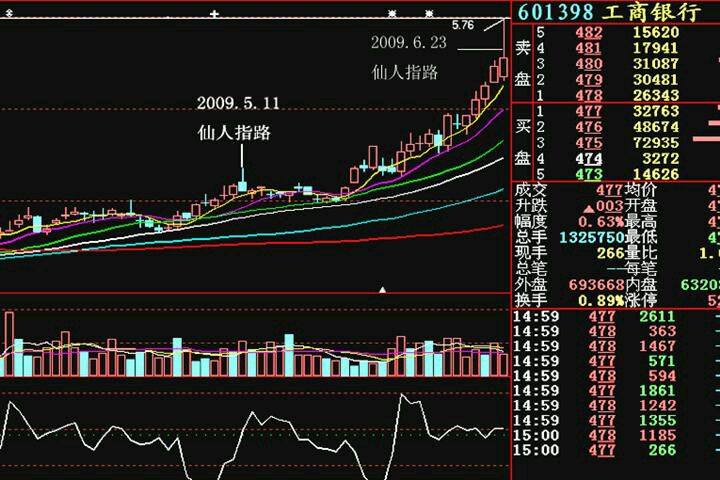The width and height of the screenshot is (720, 480).
Task: Click the small white triangle marker below price chart
Action: (x=382, y=290)
